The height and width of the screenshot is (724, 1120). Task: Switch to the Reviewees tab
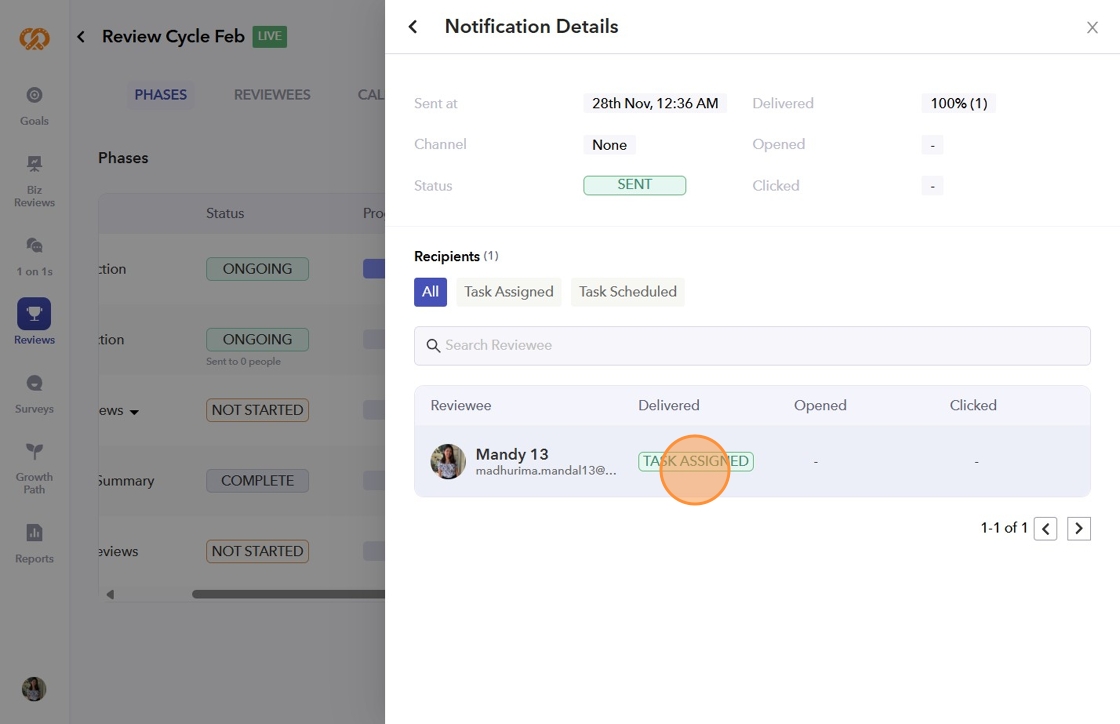coord(272,95)
